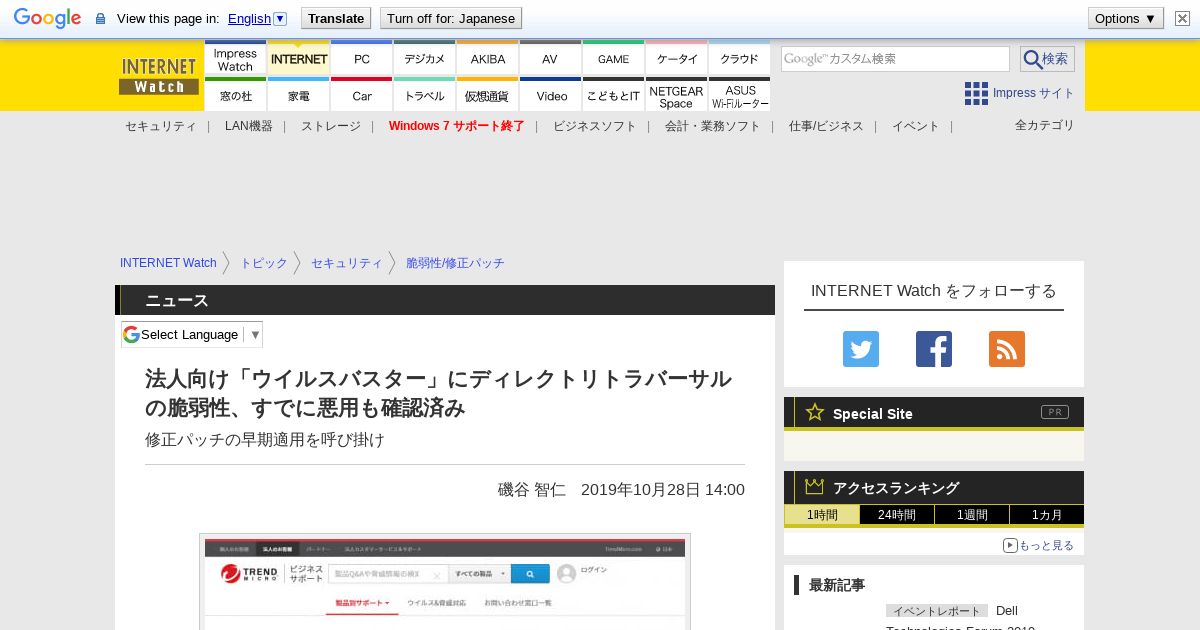Image resolution: width=1200 pixels, height=630 pixels.
Task: Open Impress サイト grid menu
Action: [x=1019, y=93]
